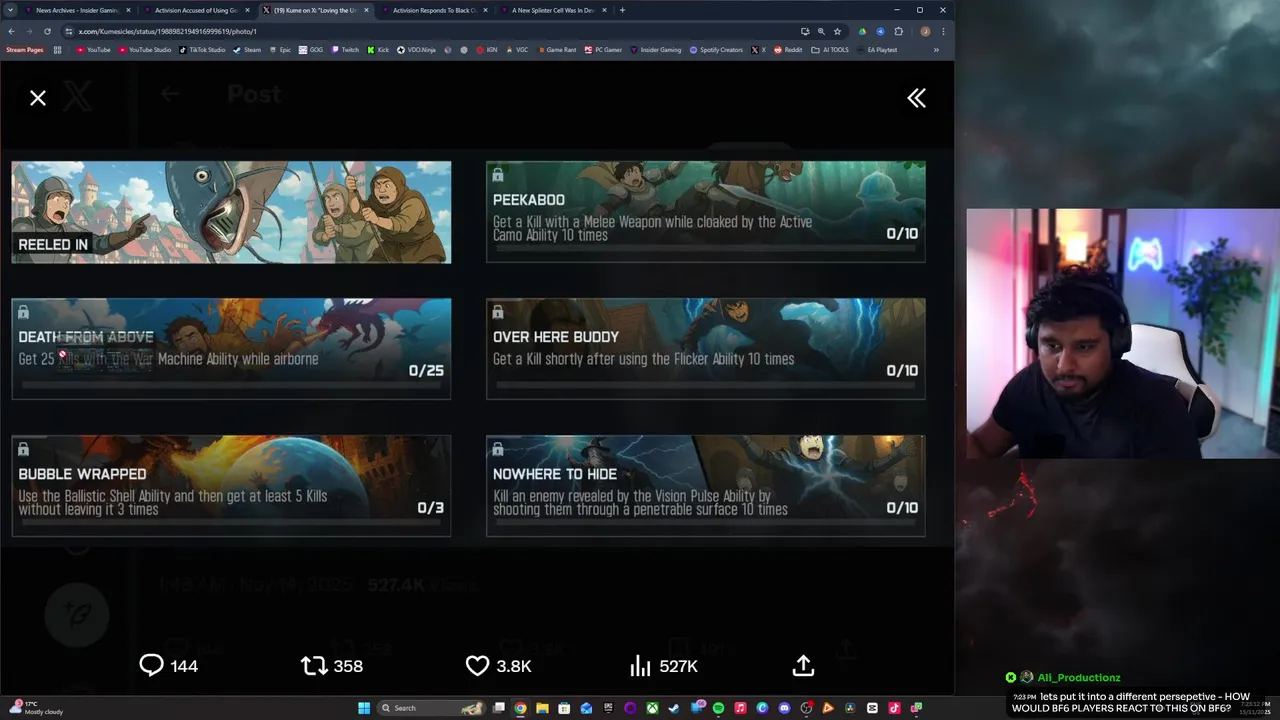Switch to Activision Accused of Using tab
1280x720 pixels.
point(195,10)
